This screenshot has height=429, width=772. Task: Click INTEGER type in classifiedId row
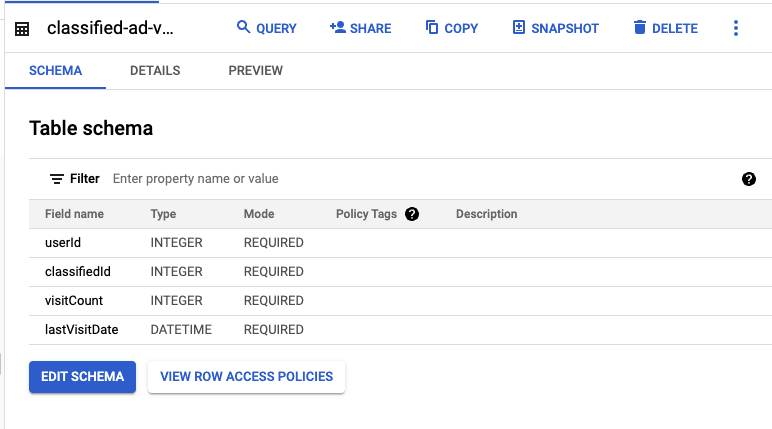[176, 271]
